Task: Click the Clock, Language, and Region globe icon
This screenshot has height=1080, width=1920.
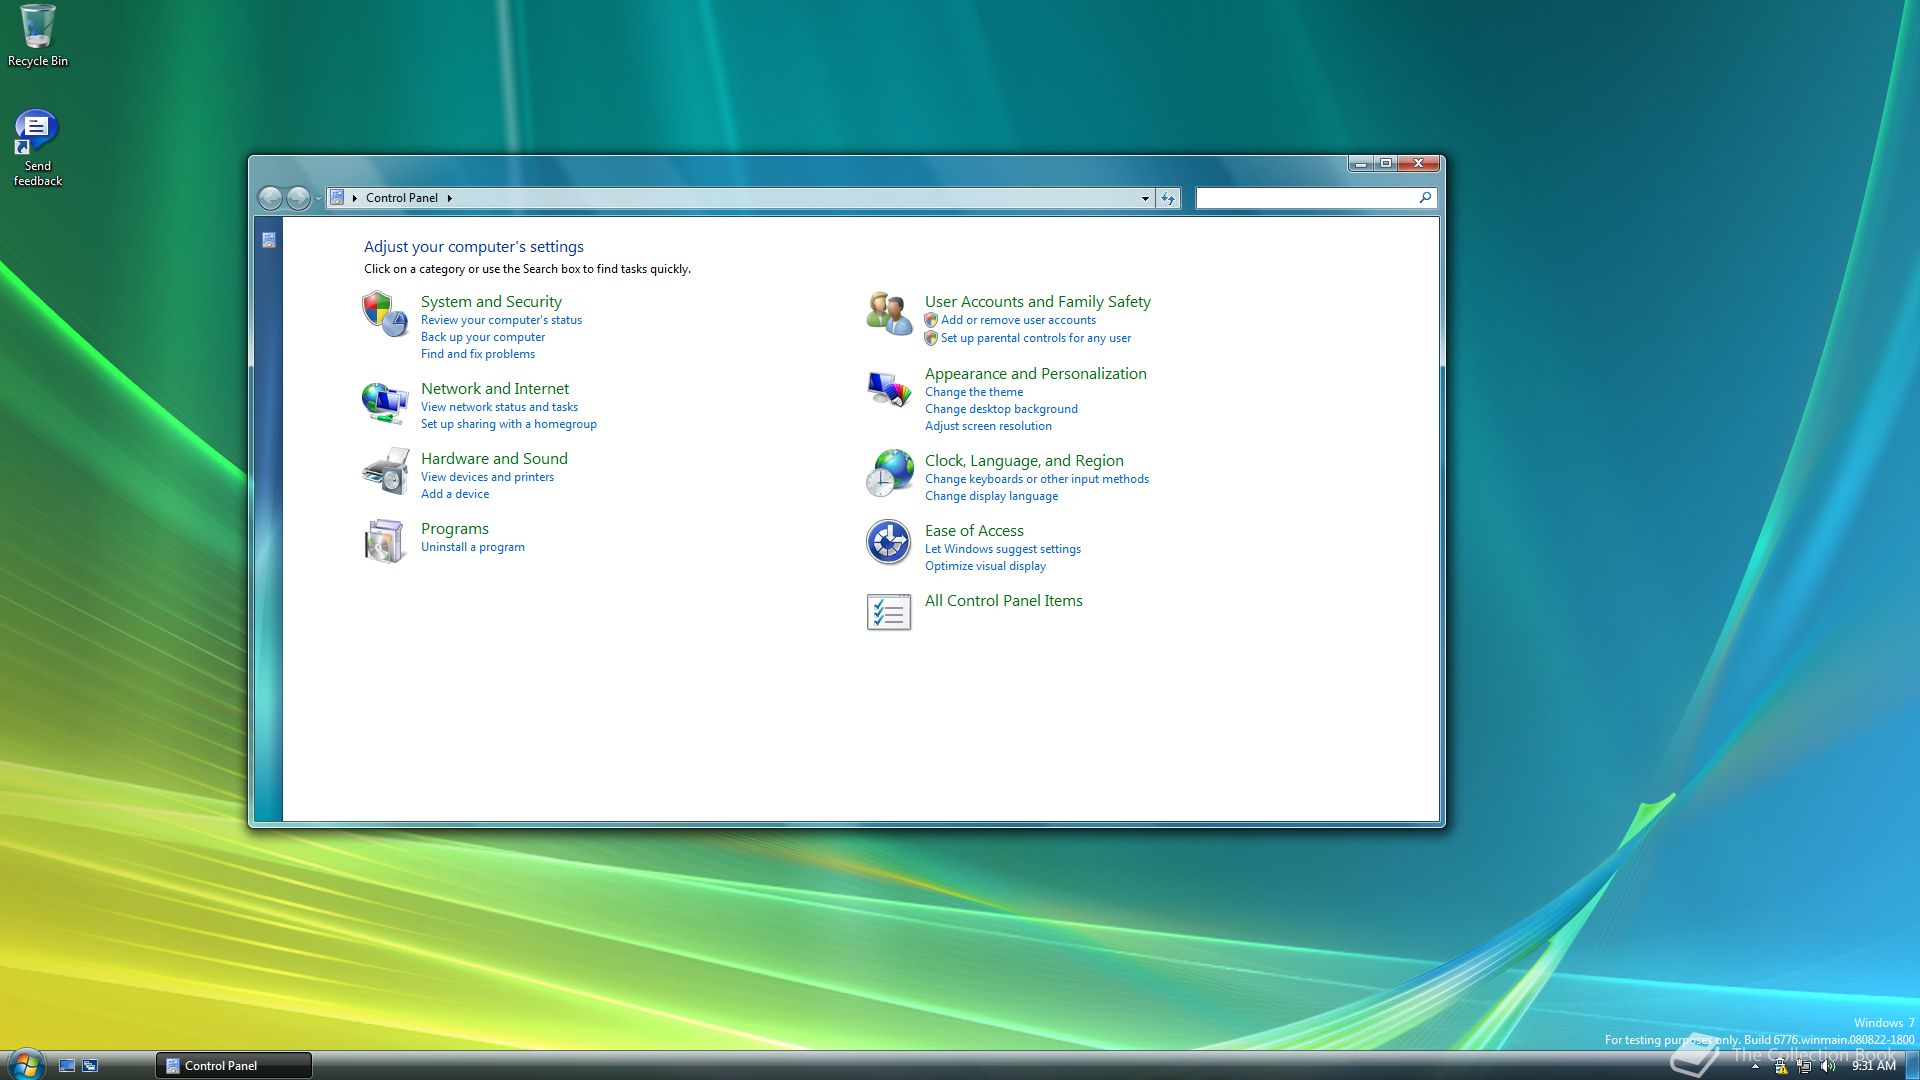Action: click(x=889, y=473)
